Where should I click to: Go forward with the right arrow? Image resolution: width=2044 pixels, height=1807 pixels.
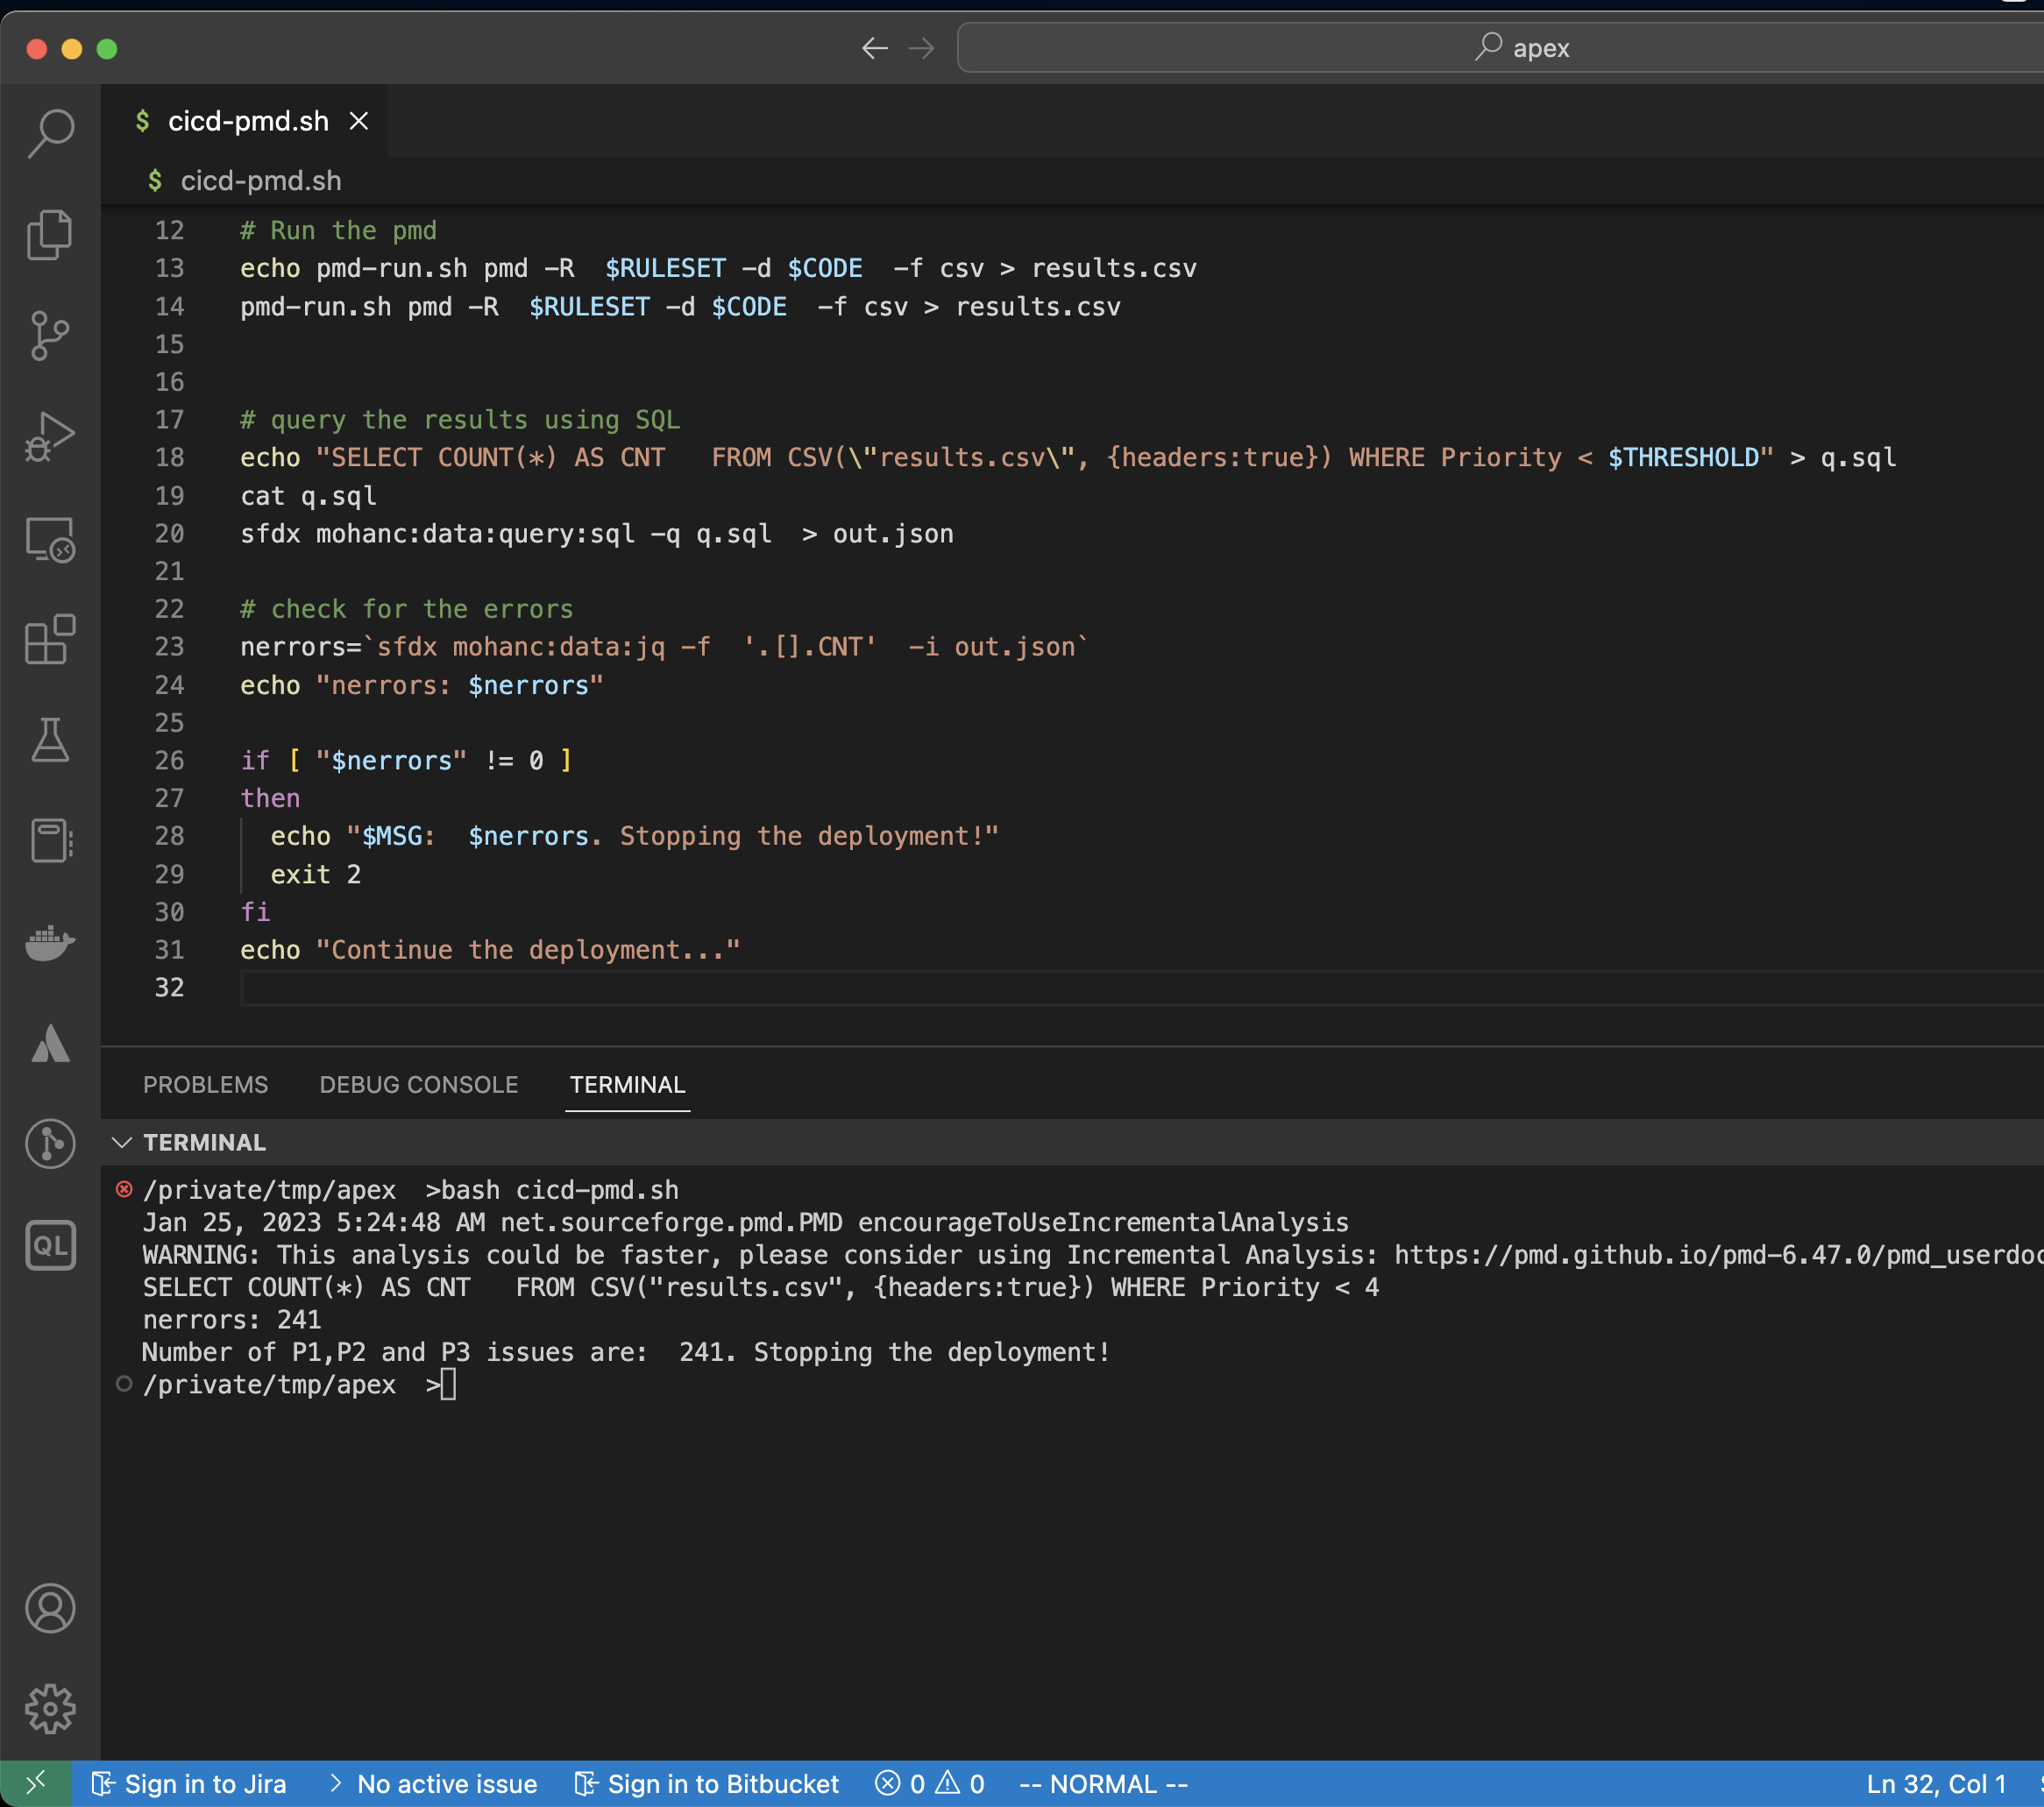click(x=922, y=48)
